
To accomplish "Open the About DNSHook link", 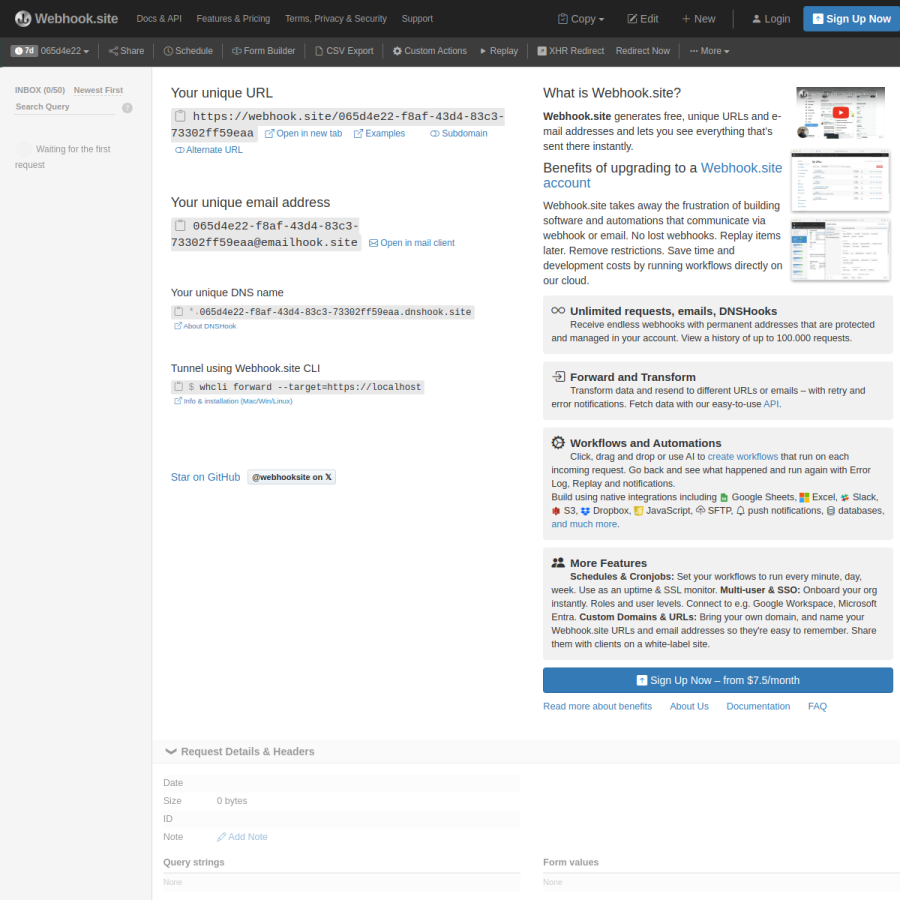I will click(205, 326).
